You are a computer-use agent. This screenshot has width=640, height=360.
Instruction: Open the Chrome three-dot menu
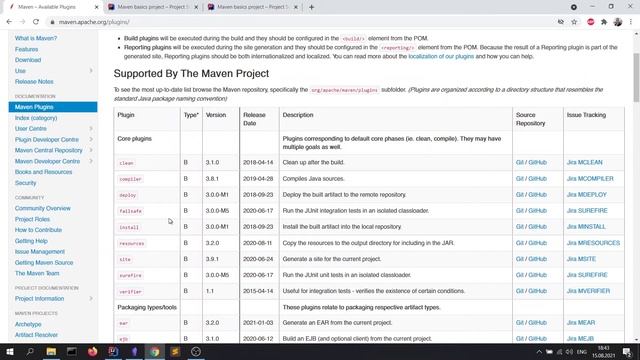(x=631, y=22)
